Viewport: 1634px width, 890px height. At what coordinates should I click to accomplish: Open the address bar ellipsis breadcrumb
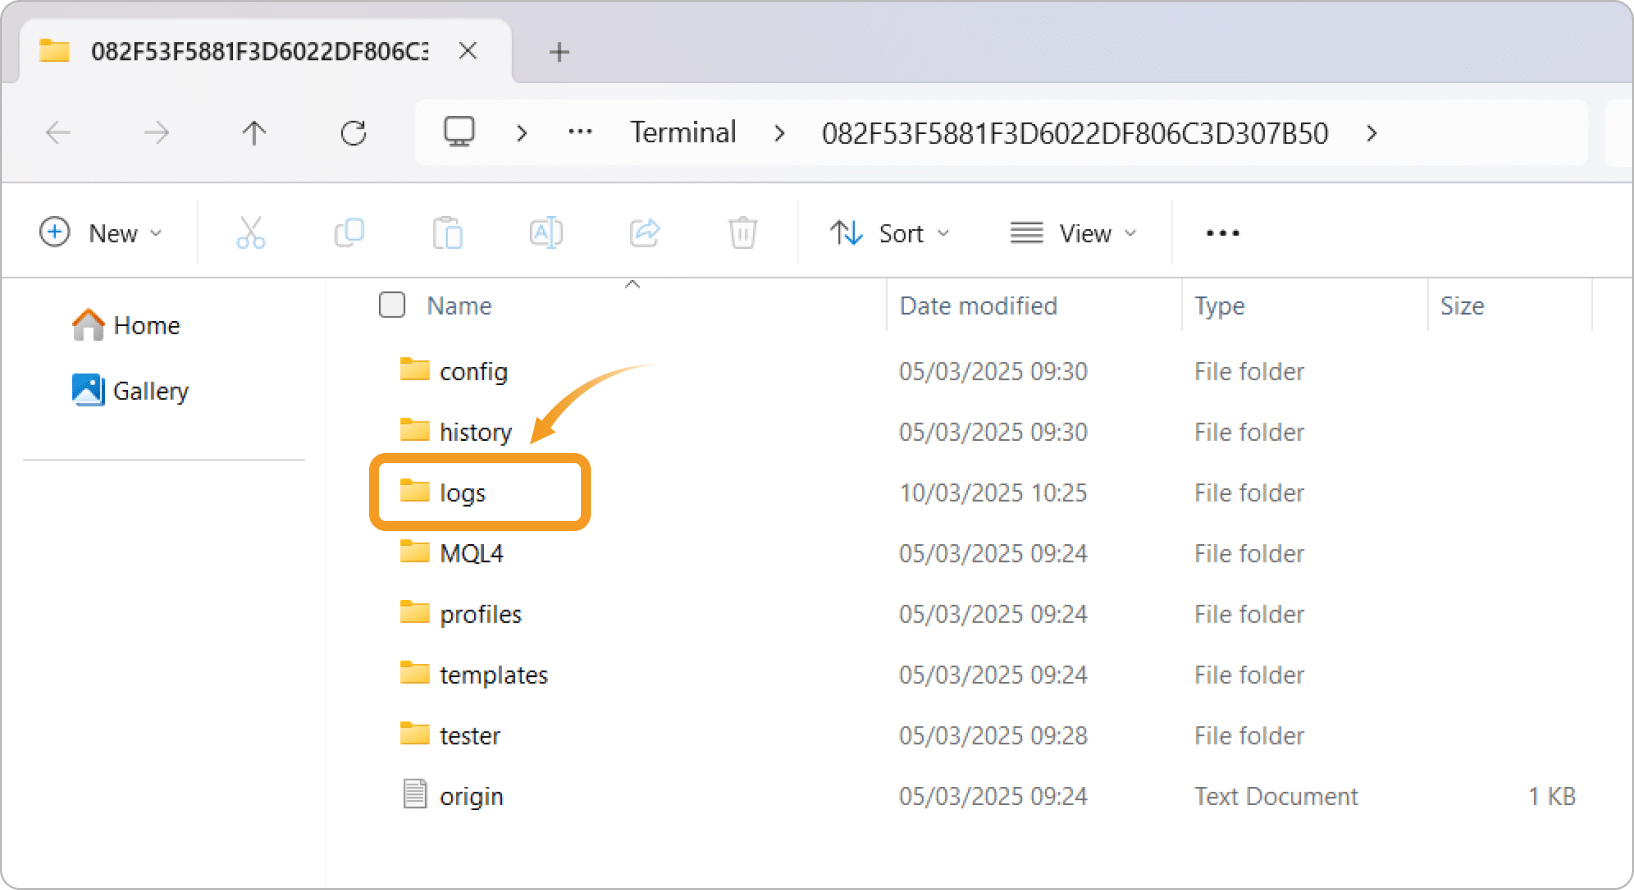click(x=580, y=132)
